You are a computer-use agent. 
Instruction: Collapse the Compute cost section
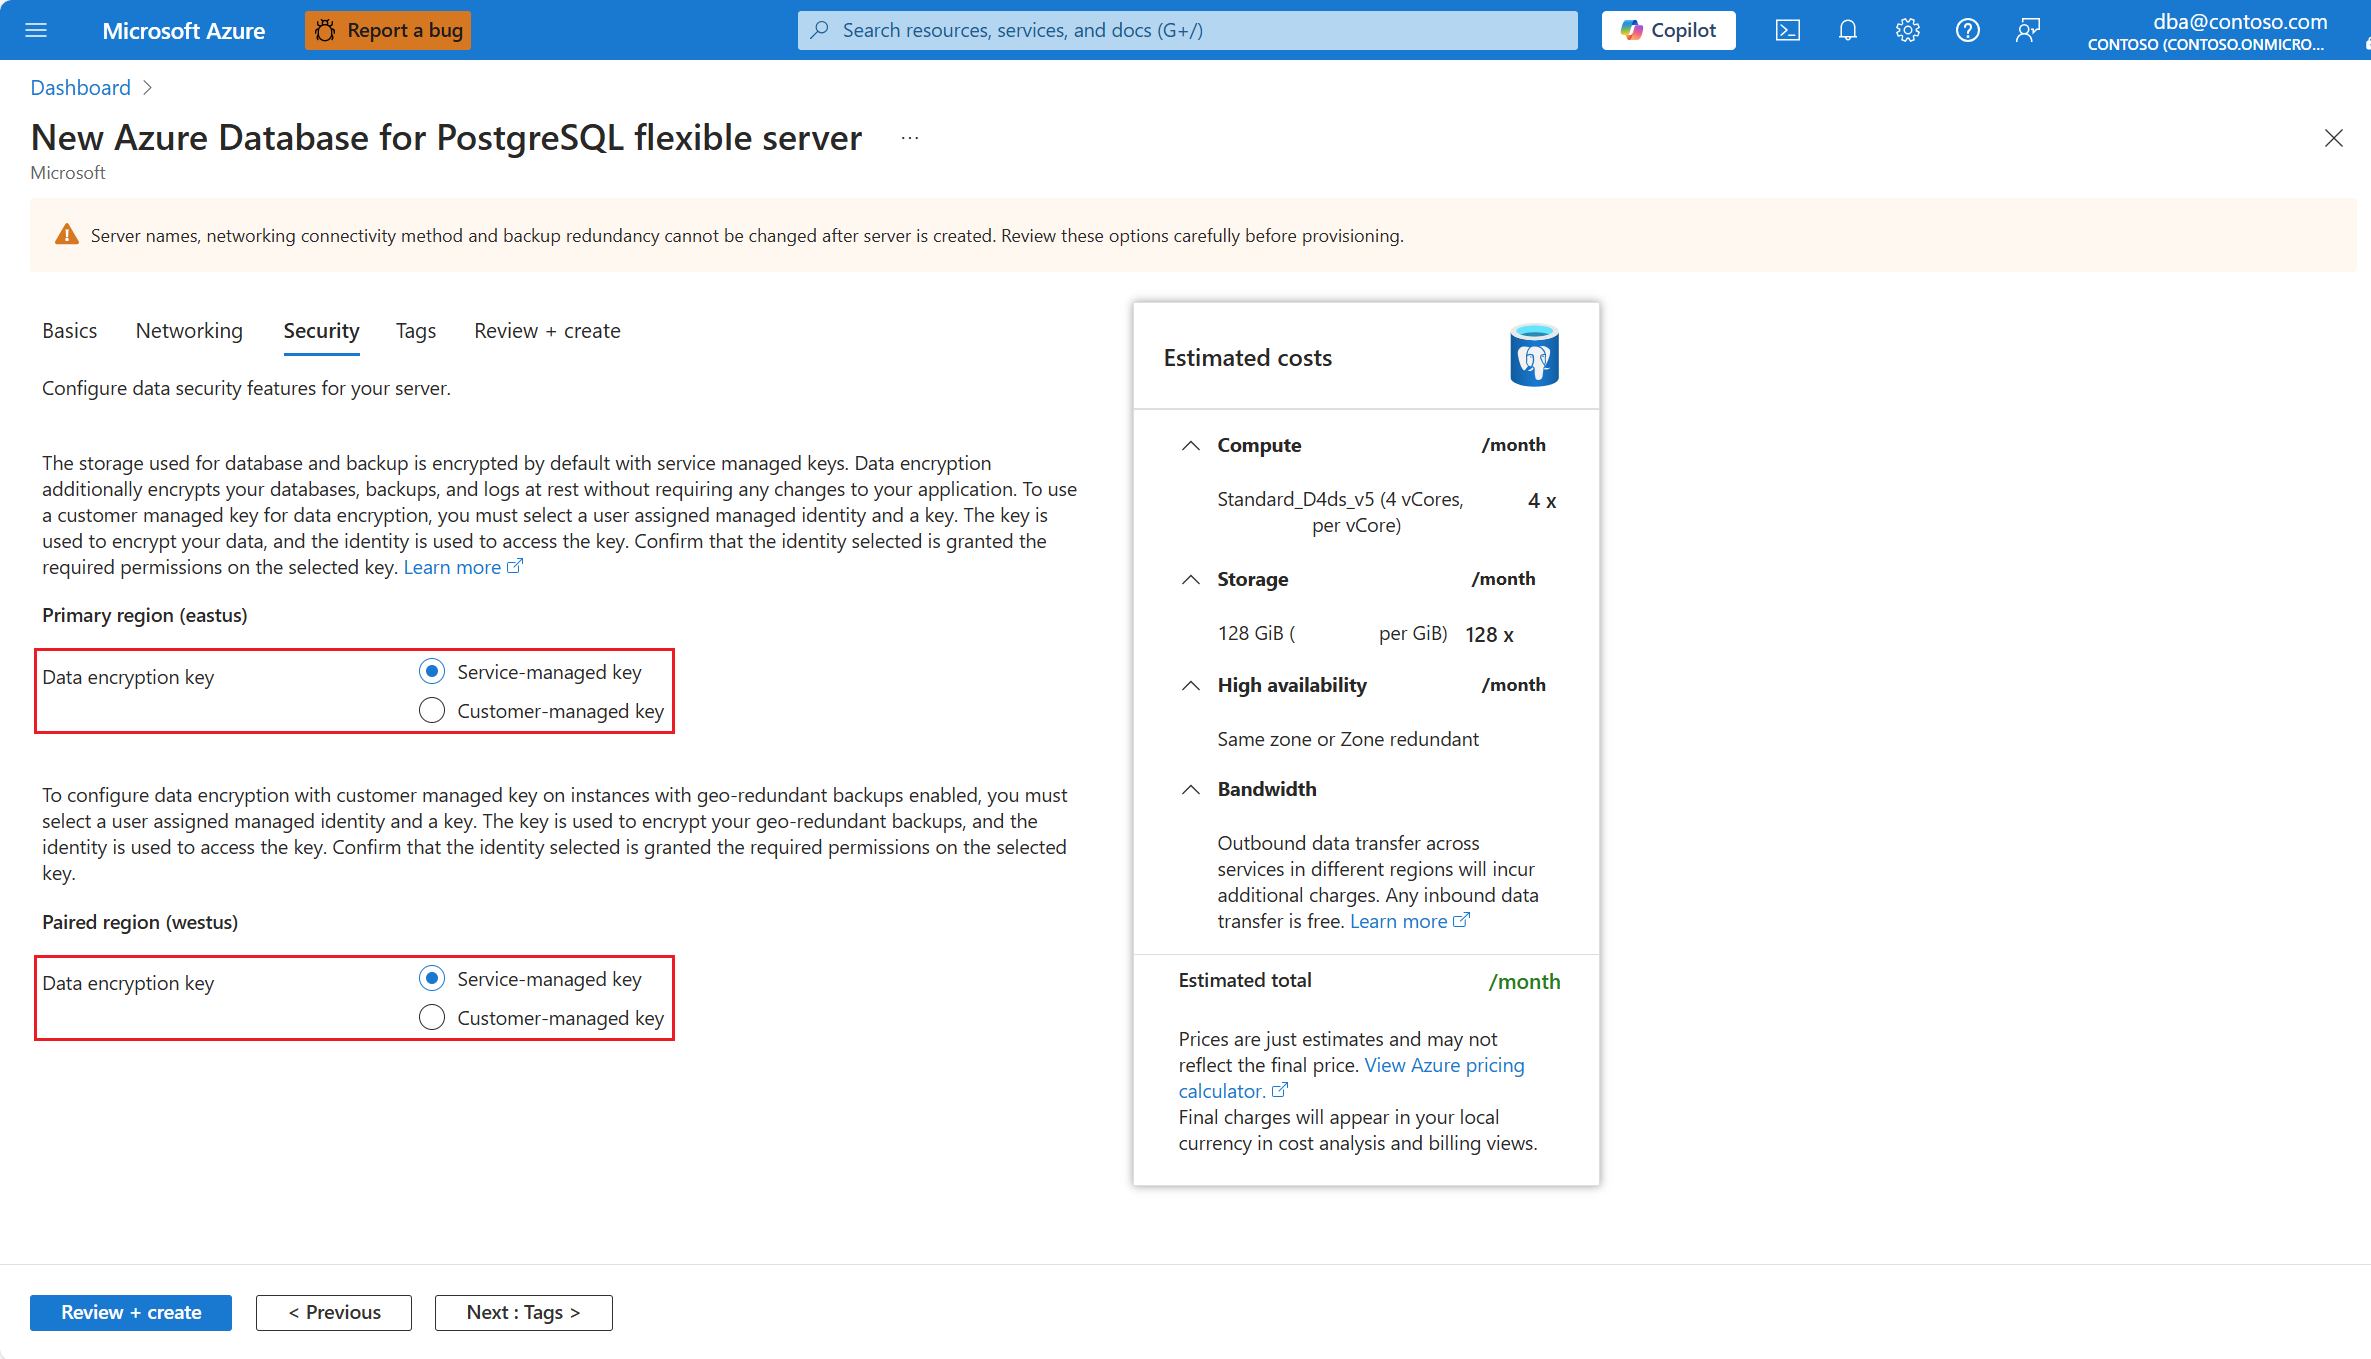tap(1190, 446)
